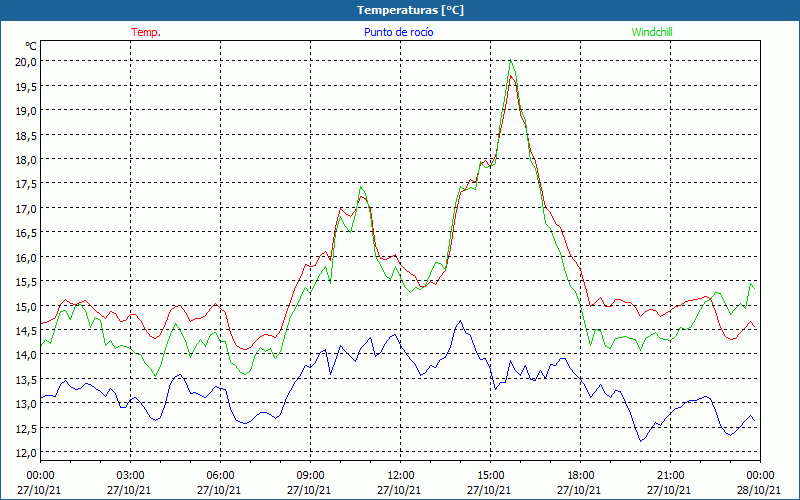Click the 20,0 y-axis value

[27, 62]
